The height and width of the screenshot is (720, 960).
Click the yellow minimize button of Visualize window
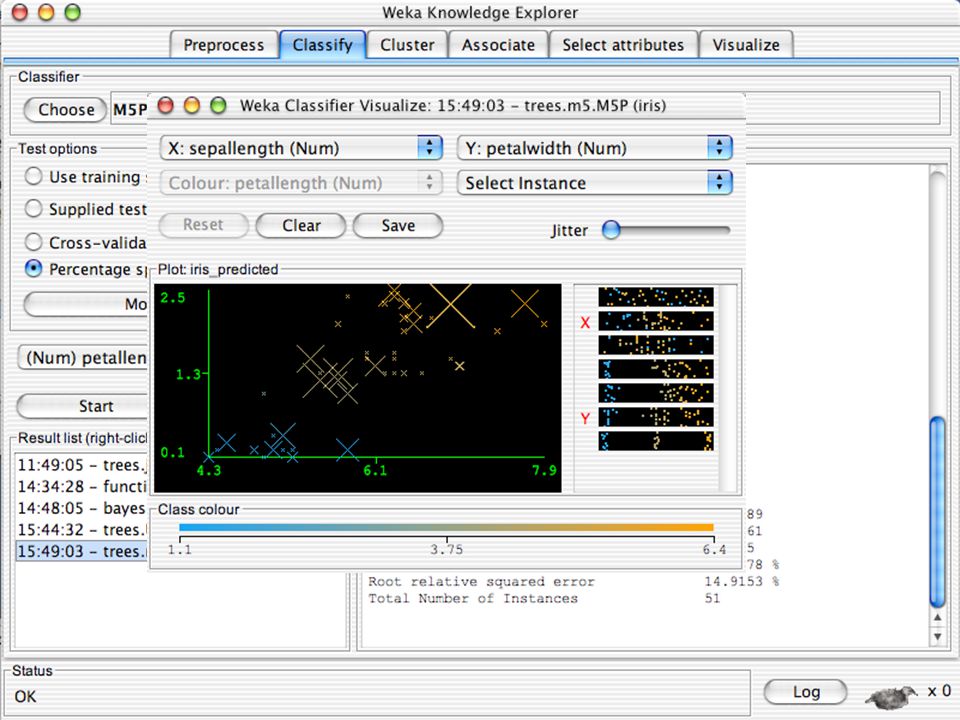192,106
